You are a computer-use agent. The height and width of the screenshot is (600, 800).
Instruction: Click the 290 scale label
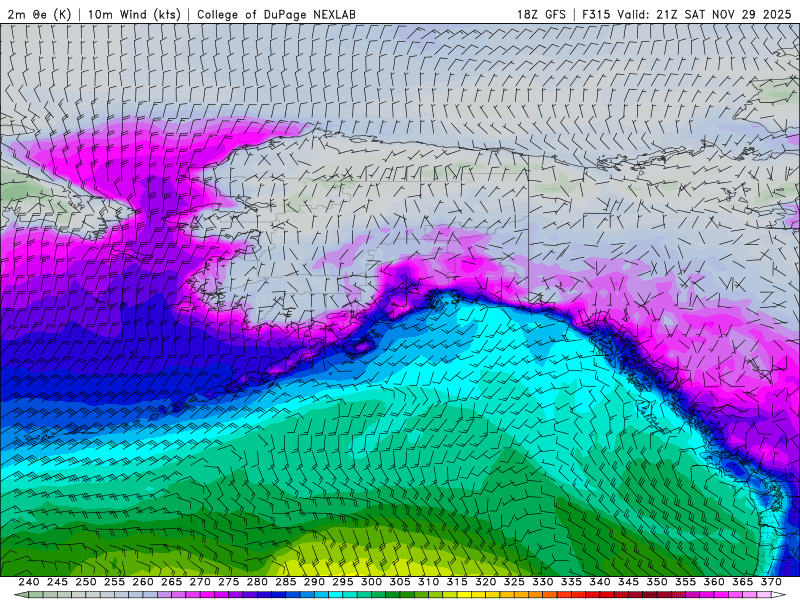click(314, 582)
